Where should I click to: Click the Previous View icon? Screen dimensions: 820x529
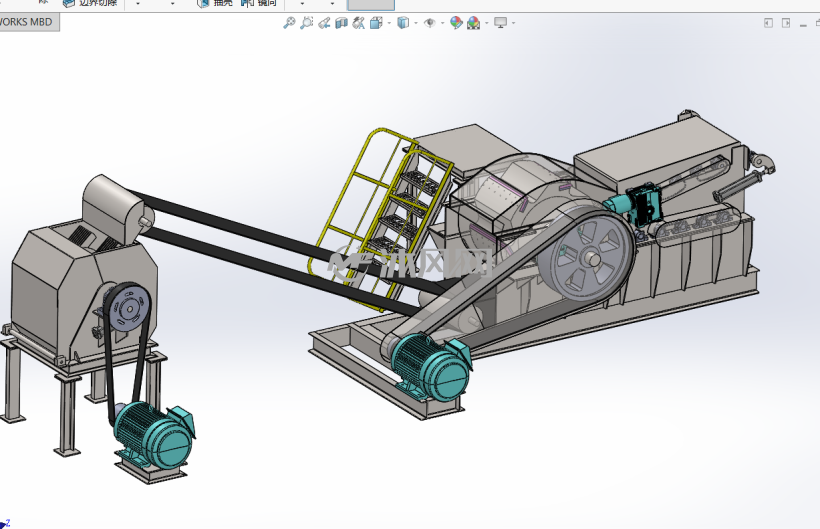click(x=324, y=23)
